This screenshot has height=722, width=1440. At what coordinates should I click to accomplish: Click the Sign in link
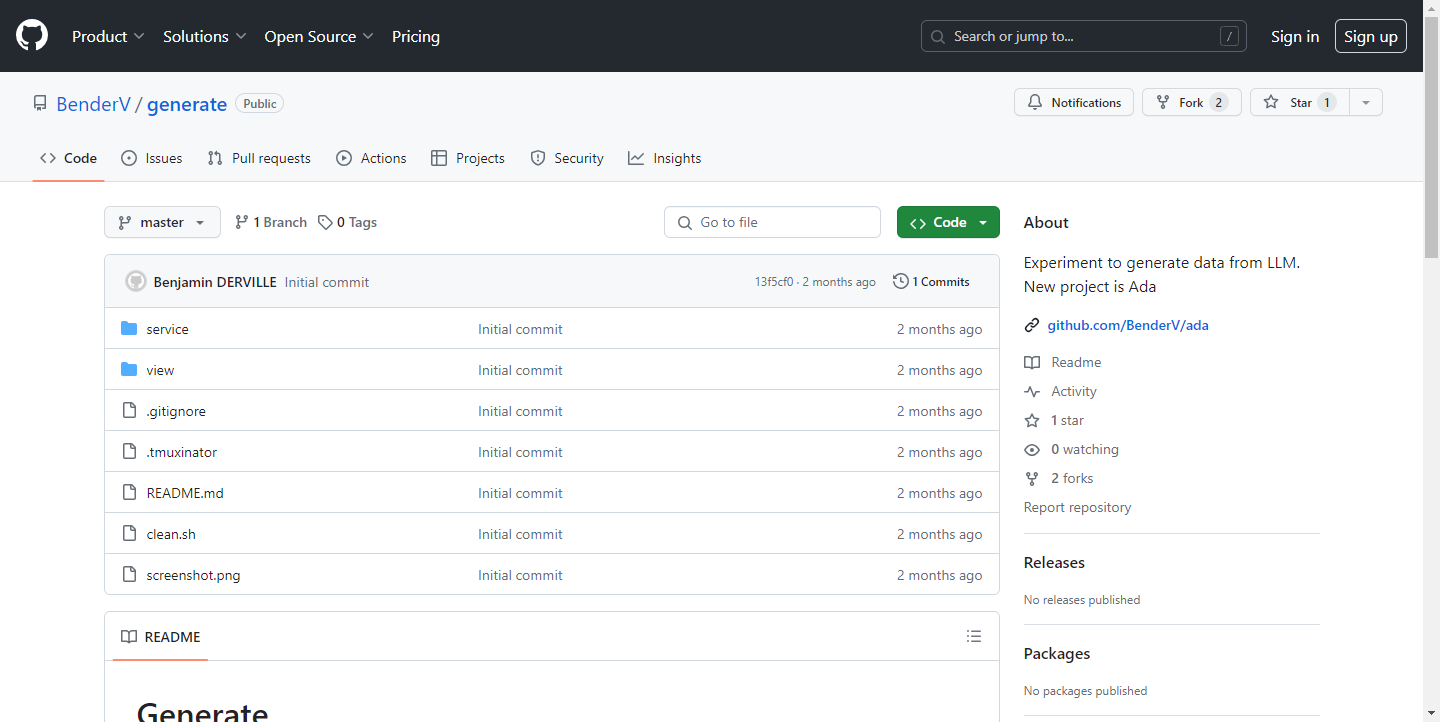(1295, 36)
